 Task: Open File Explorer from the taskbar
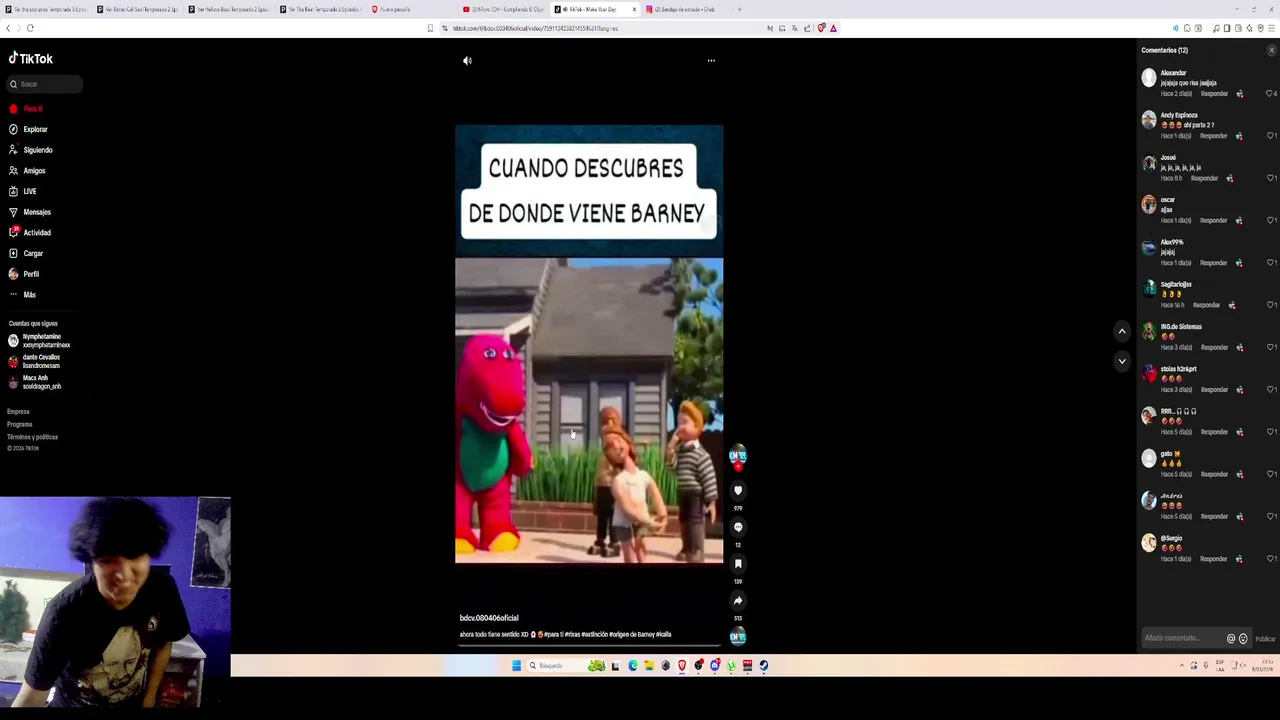click(649, 665)
